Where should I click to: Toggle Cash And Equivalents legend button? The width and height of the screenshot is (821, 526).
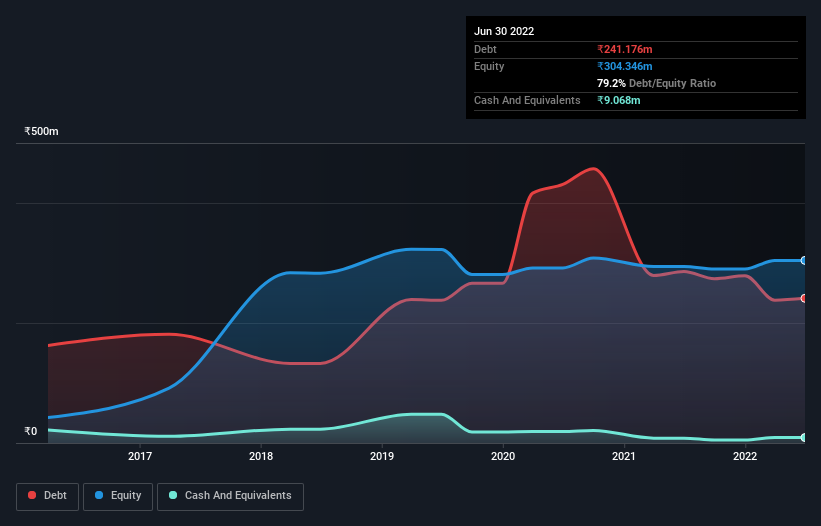coord(230,496)
